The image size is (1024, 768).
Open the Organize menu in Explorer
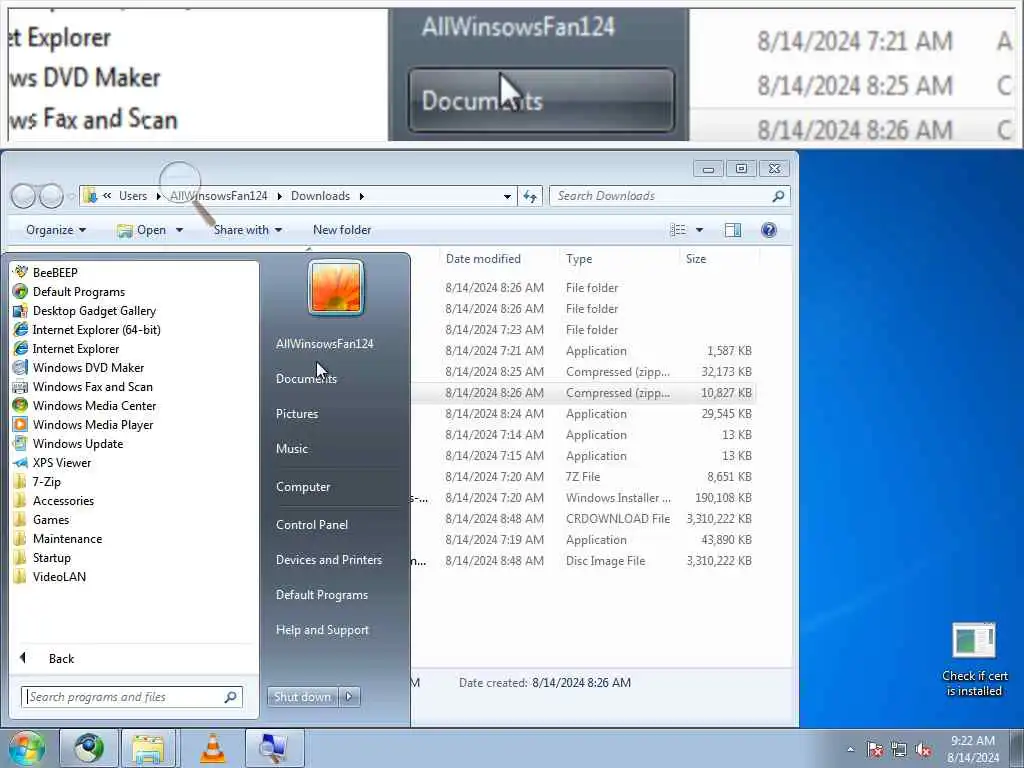[x=56, y=230]
